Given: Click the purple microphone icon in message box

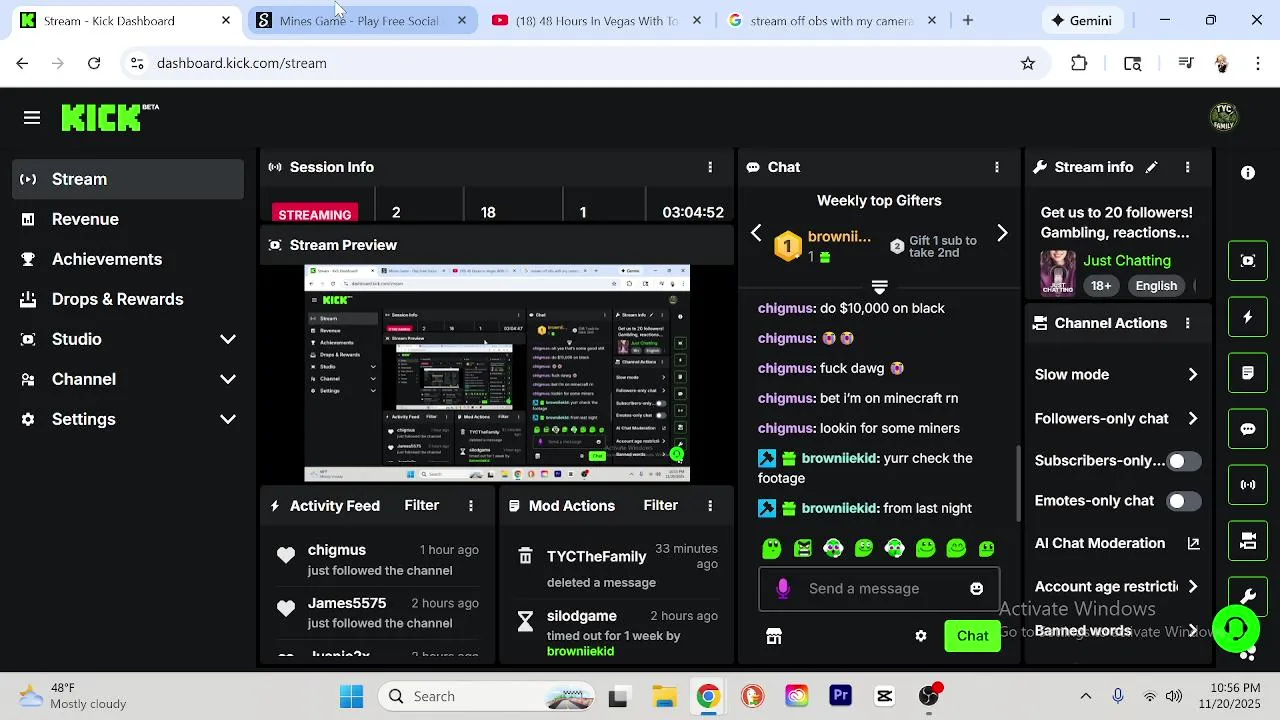Looking at the screenshot, I should [x=783, y=589].
